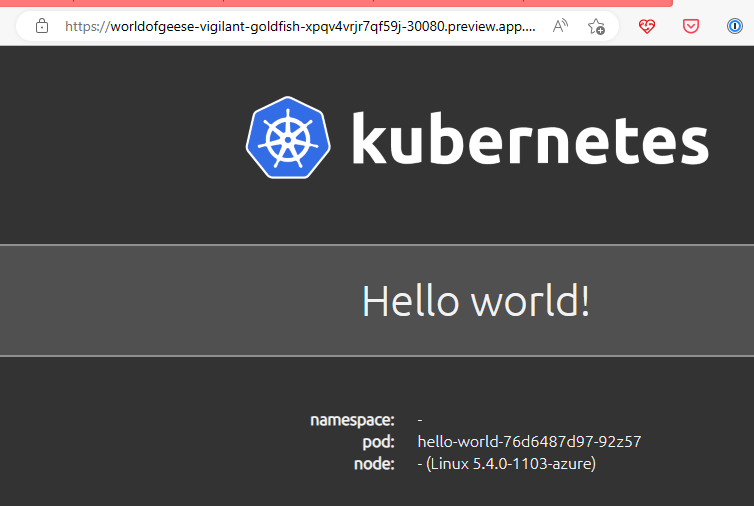This screenshot has height=506, width=754.
Task: Click the "Hello world!" heading
Action: (x=476, y=301)
